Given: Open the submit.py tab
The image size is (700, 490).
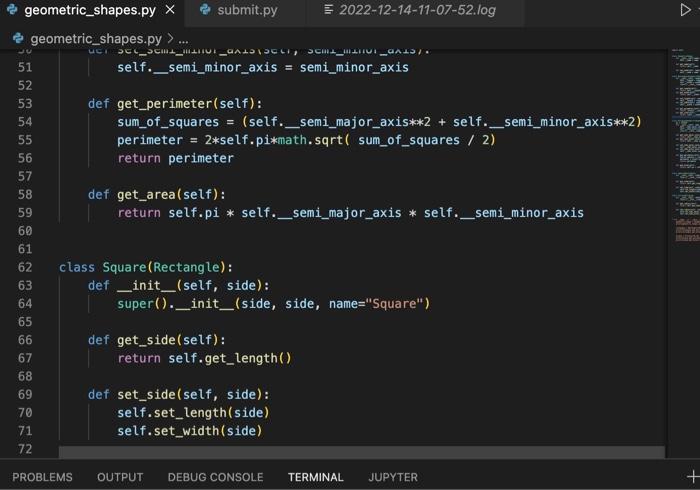Looking at the screenshot, I should pyautogui.click(x=245, y=10).
